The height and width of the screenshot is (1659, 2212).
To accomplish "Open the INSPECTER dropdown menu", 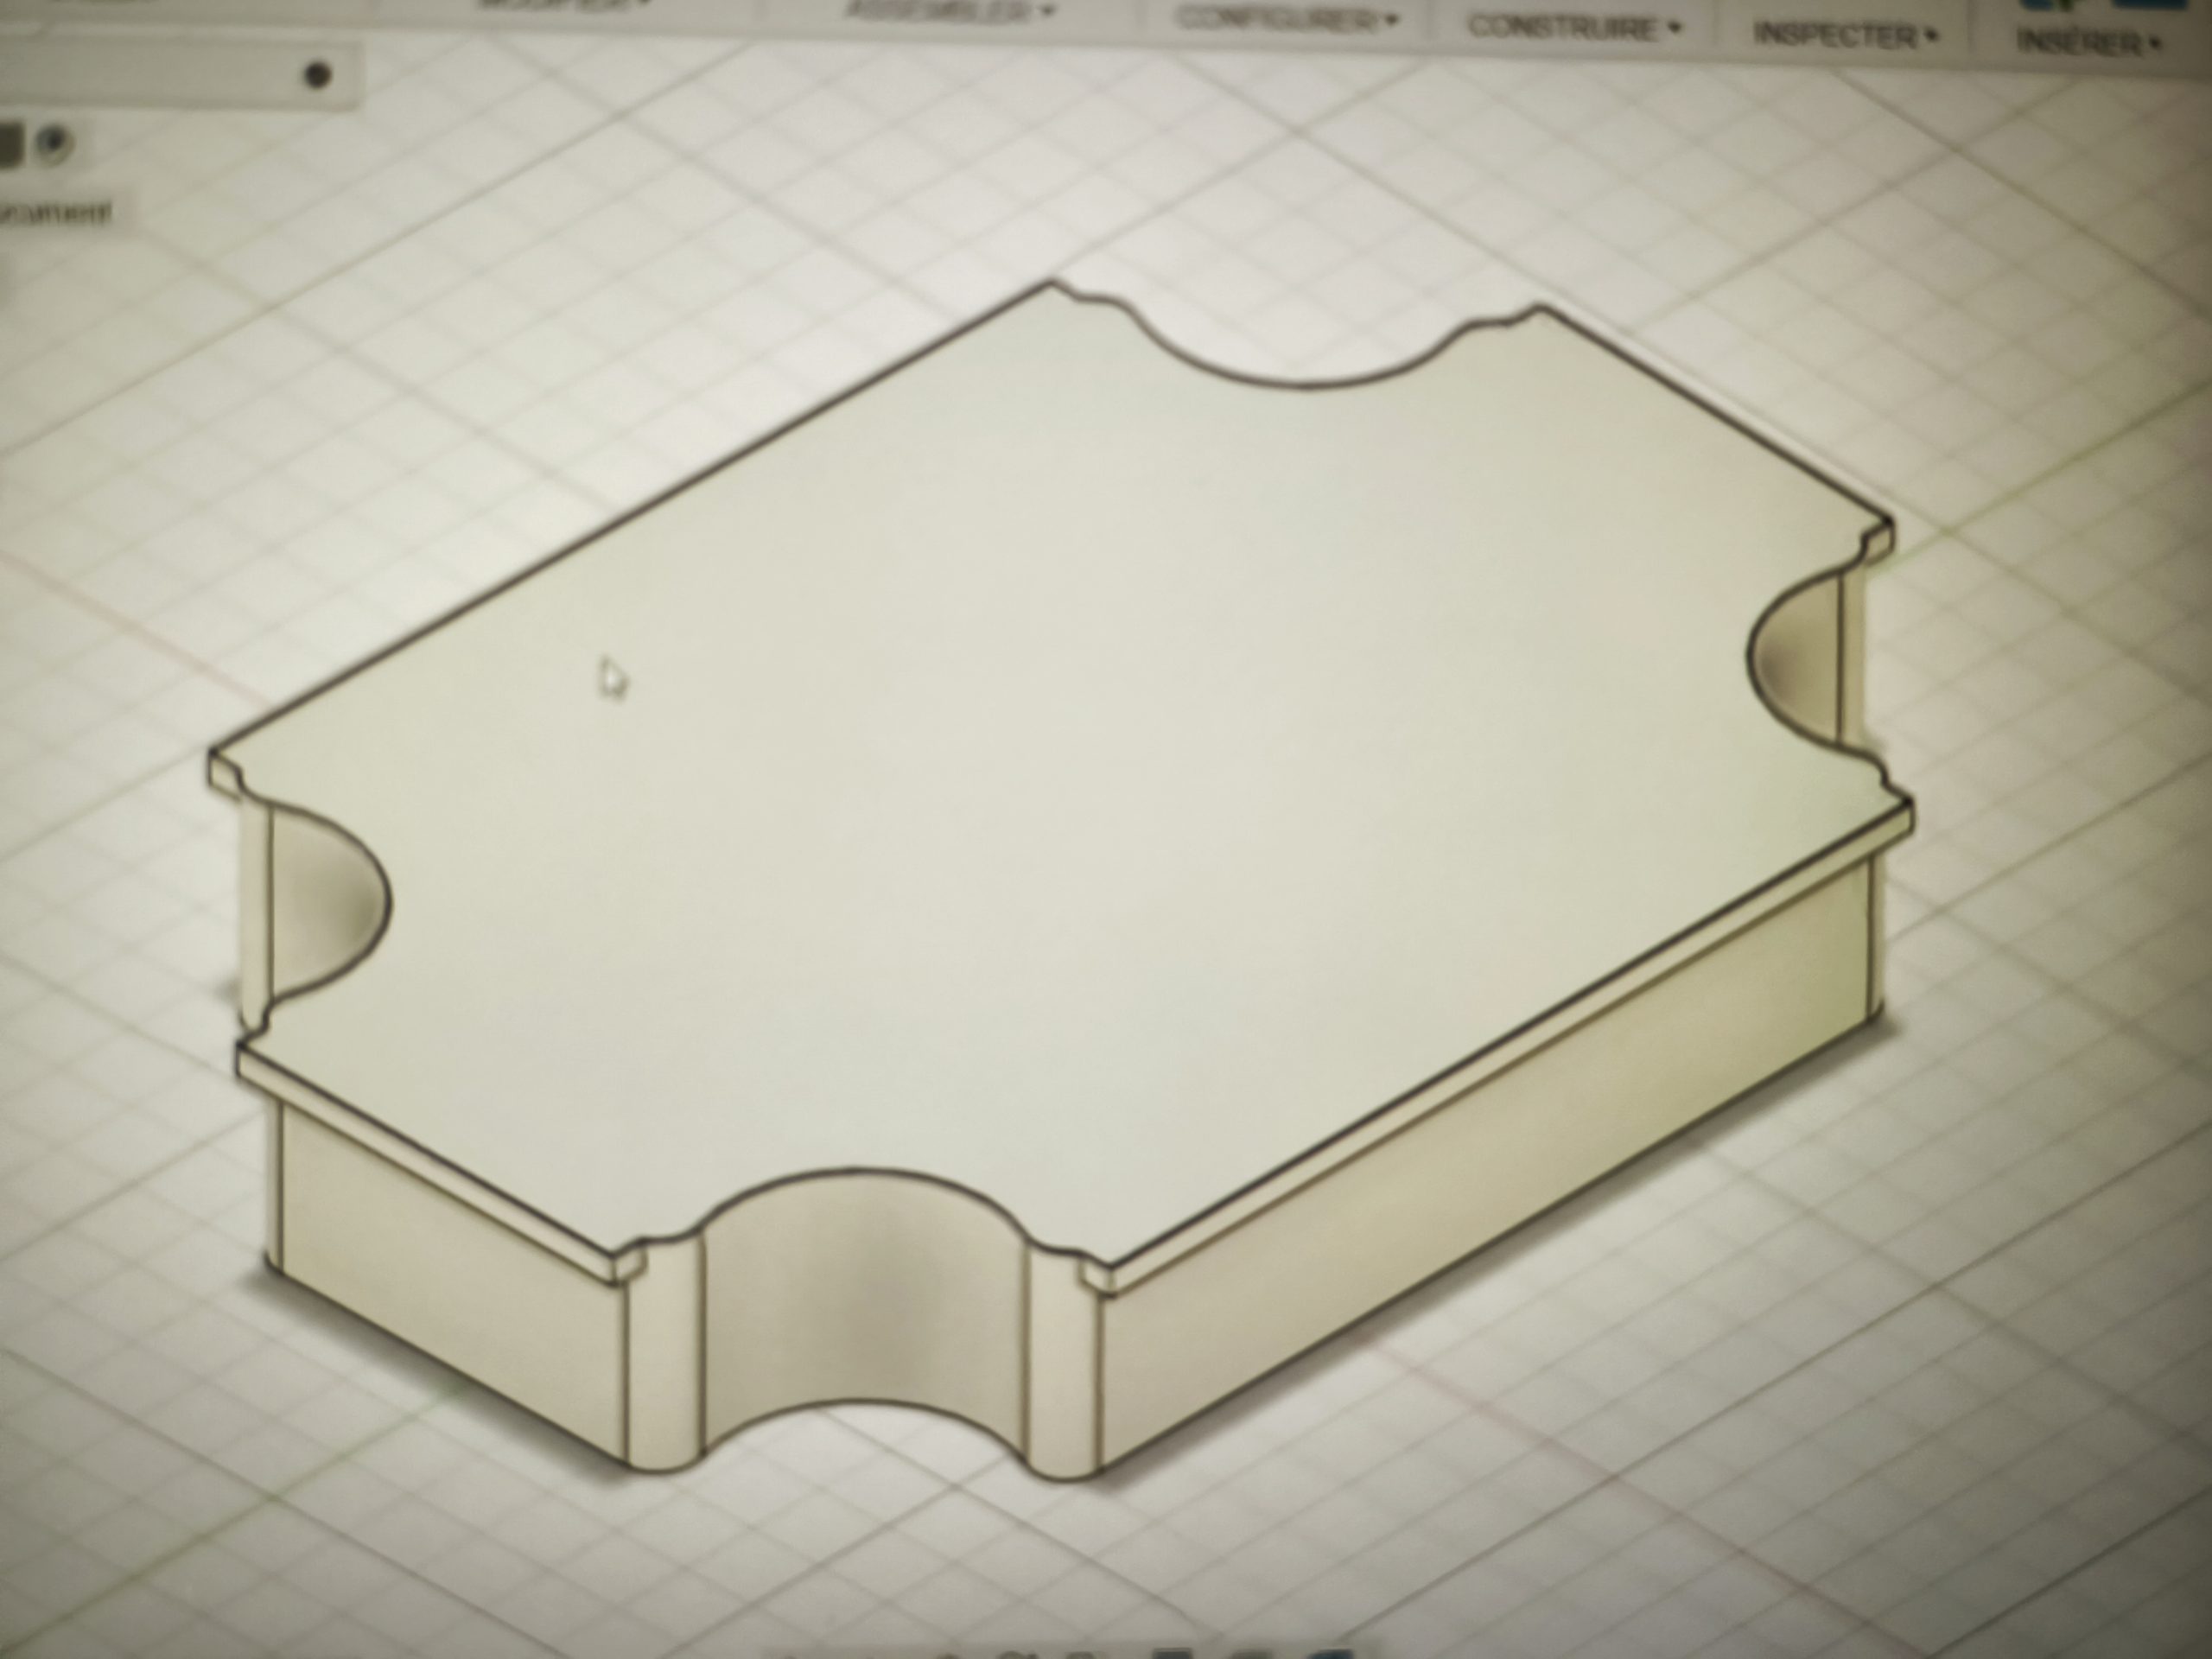I will pyautogui.click(x=1845, y=36).
